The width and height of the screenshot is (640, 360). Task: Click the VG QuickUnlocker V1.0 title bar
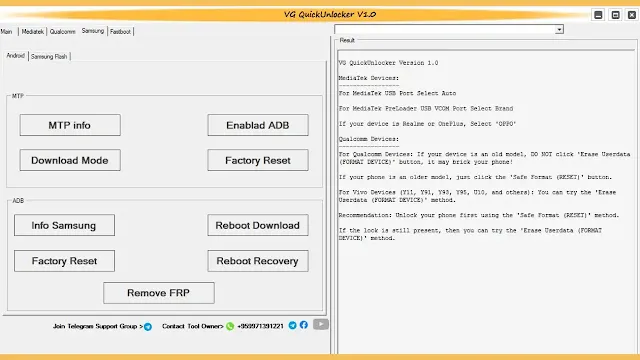pos(330,15)
